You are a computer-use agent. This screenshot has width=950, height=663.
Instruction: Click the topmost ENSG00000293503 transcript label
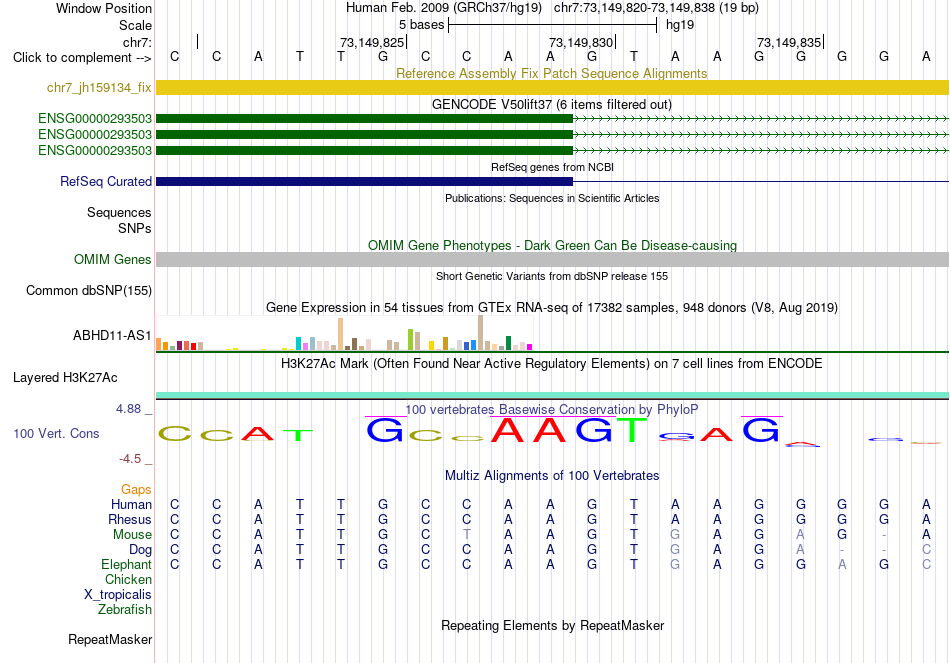[95, 118]
